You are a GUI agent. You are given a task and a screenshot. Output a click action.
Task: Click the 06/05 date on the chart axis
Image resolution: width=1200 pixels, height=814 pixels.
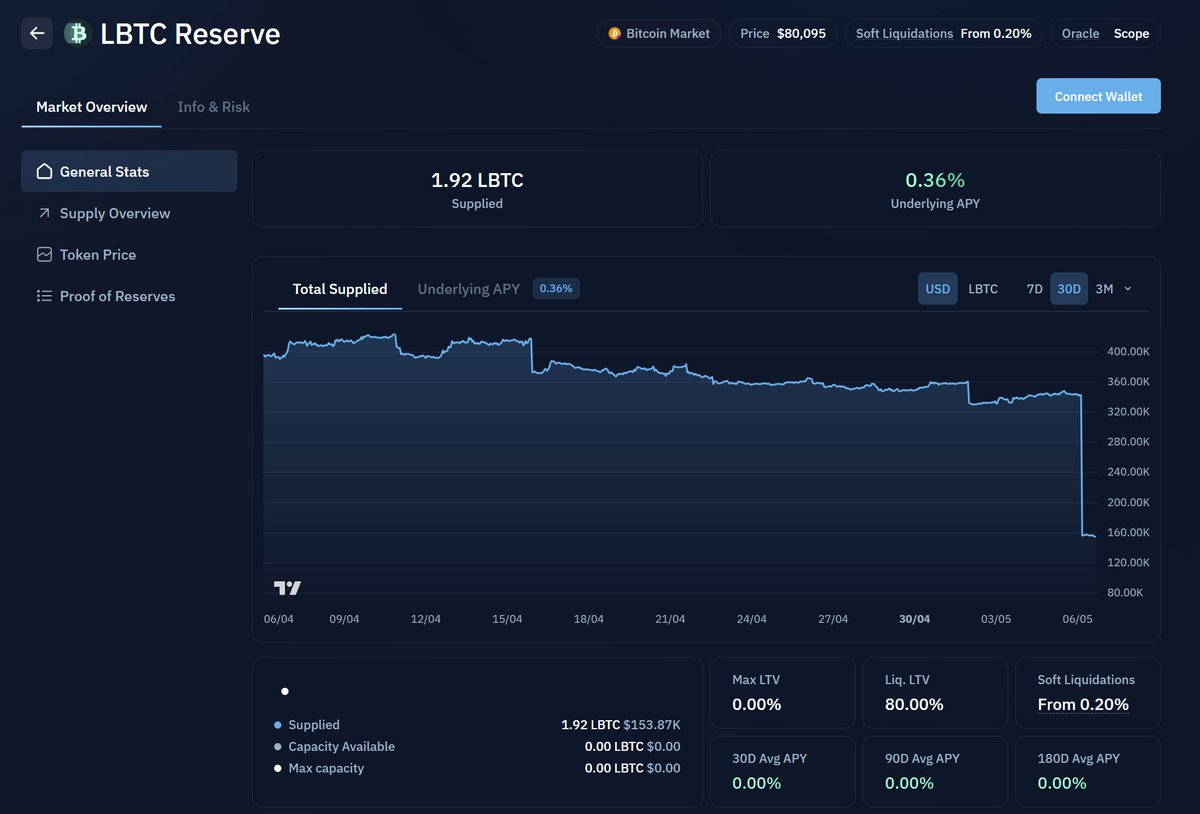(x=1077, y=619)
